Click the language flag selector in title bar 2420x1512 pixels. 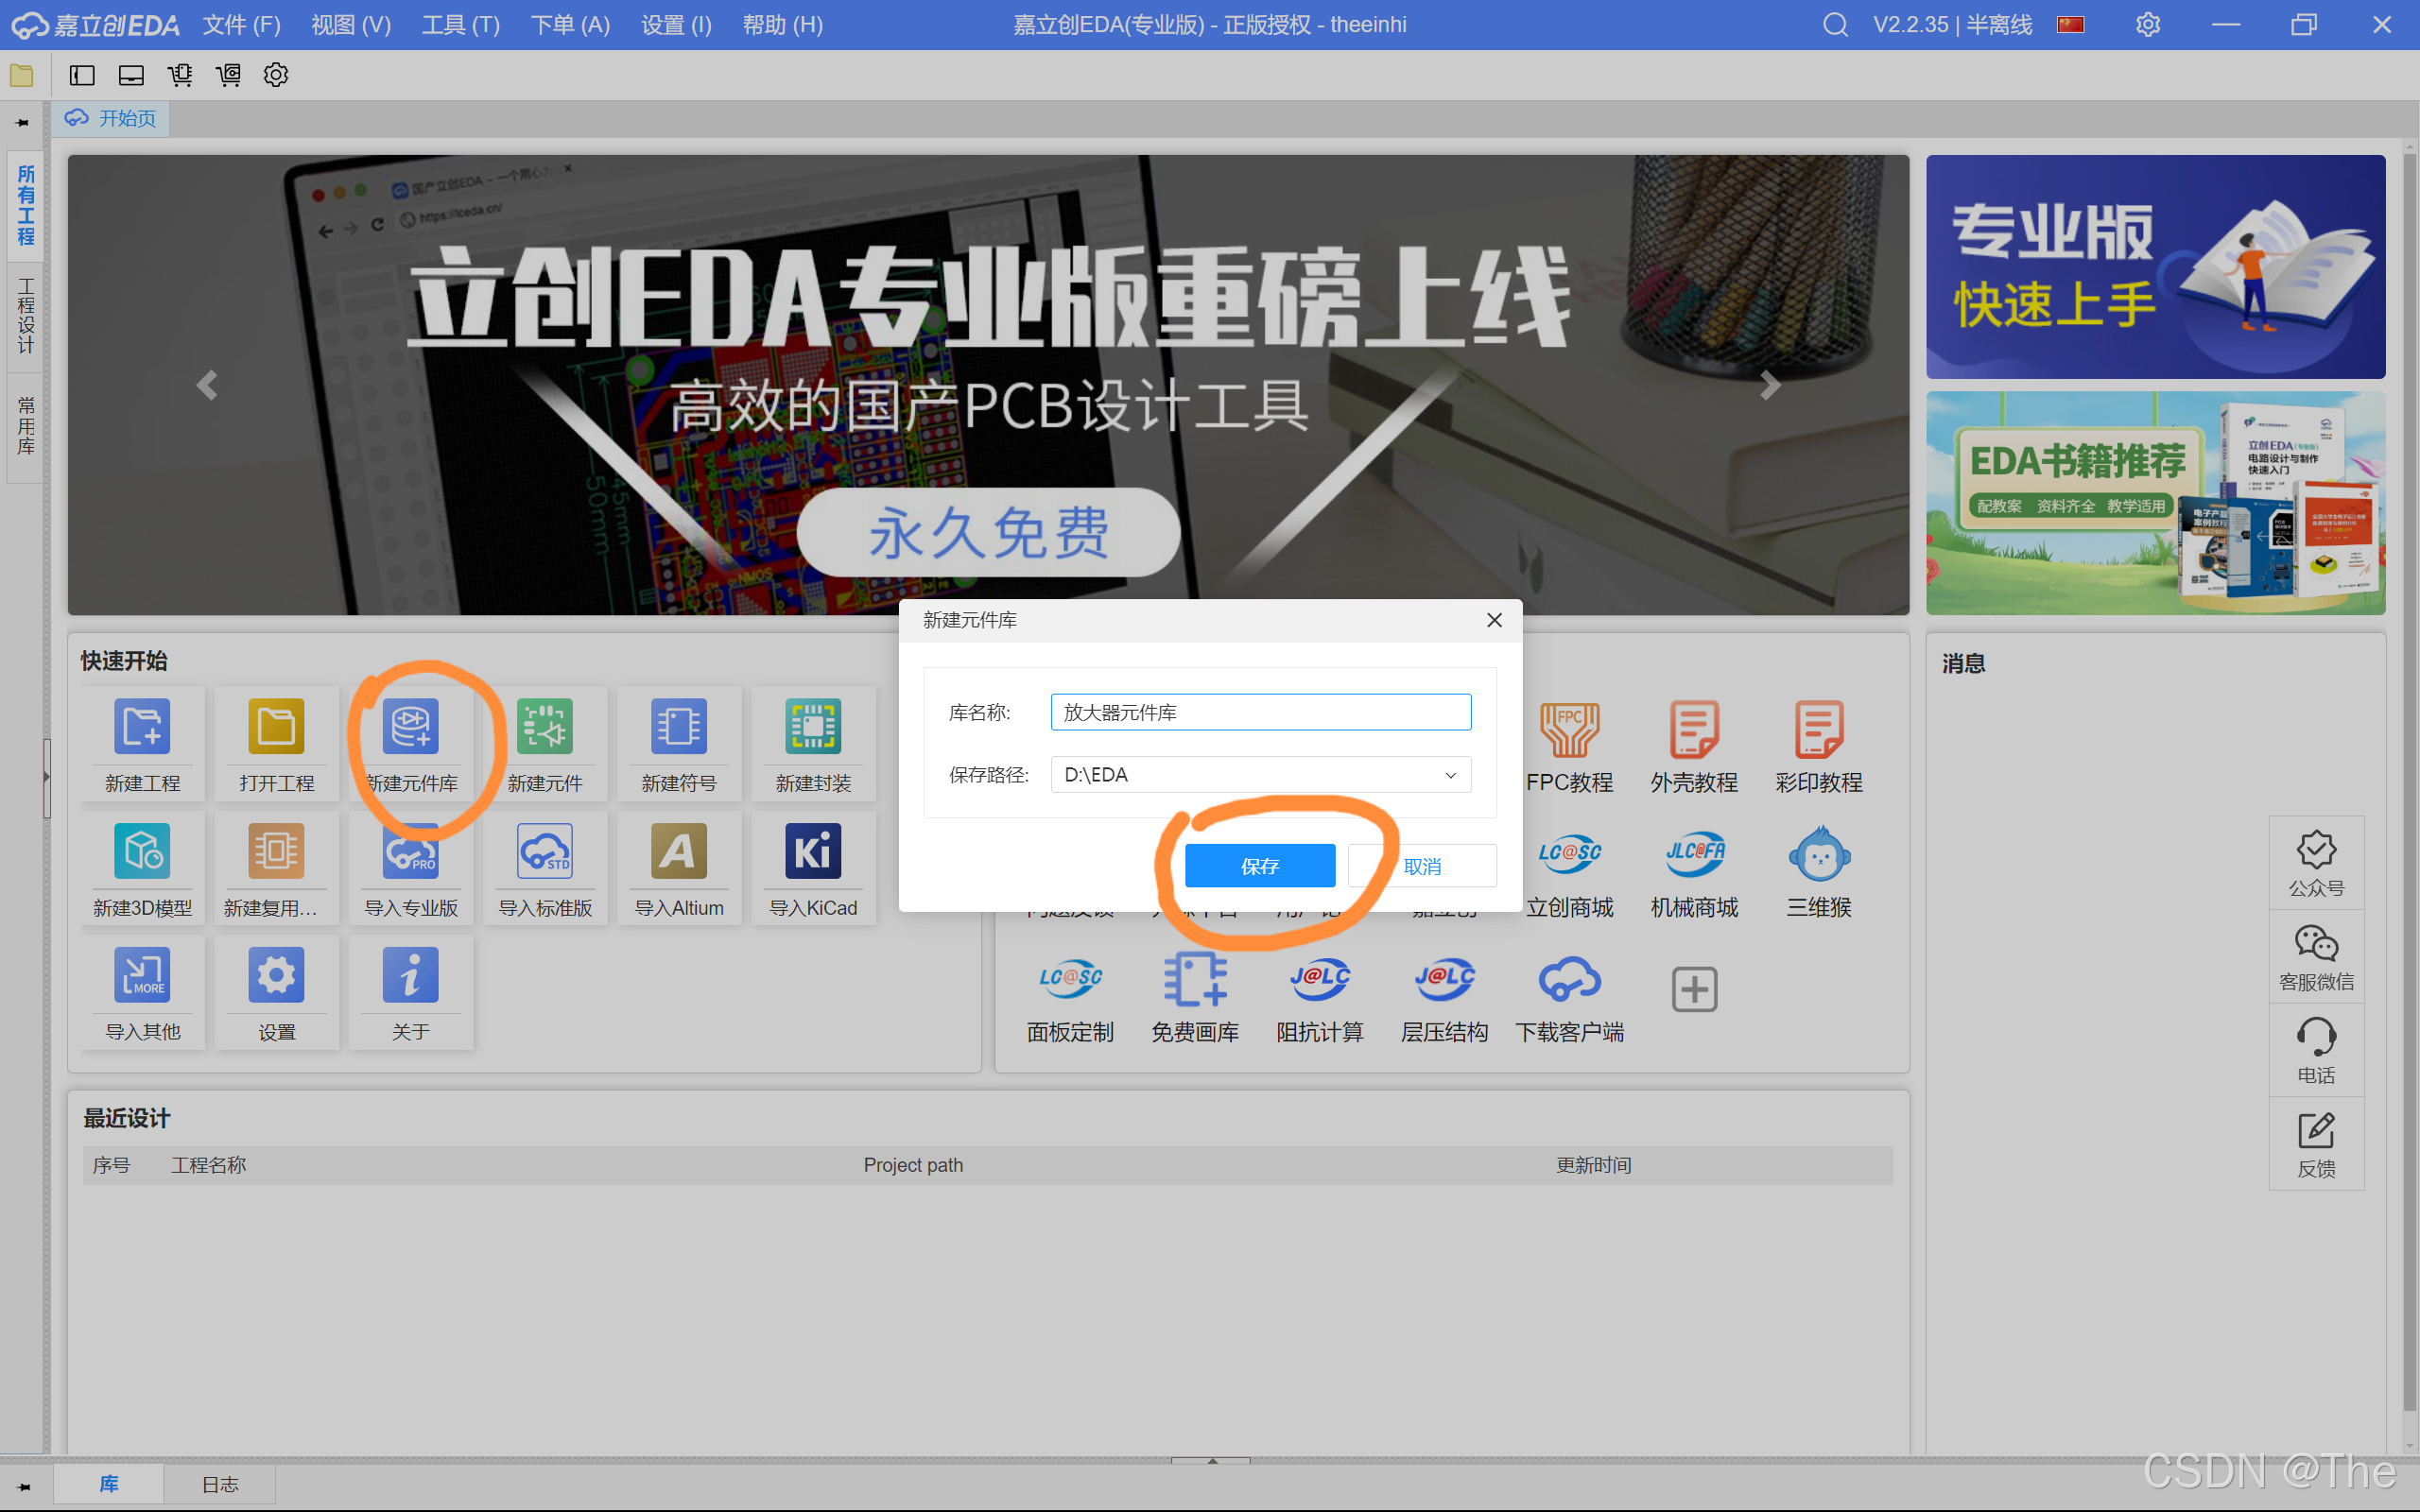click(2070, 25)
